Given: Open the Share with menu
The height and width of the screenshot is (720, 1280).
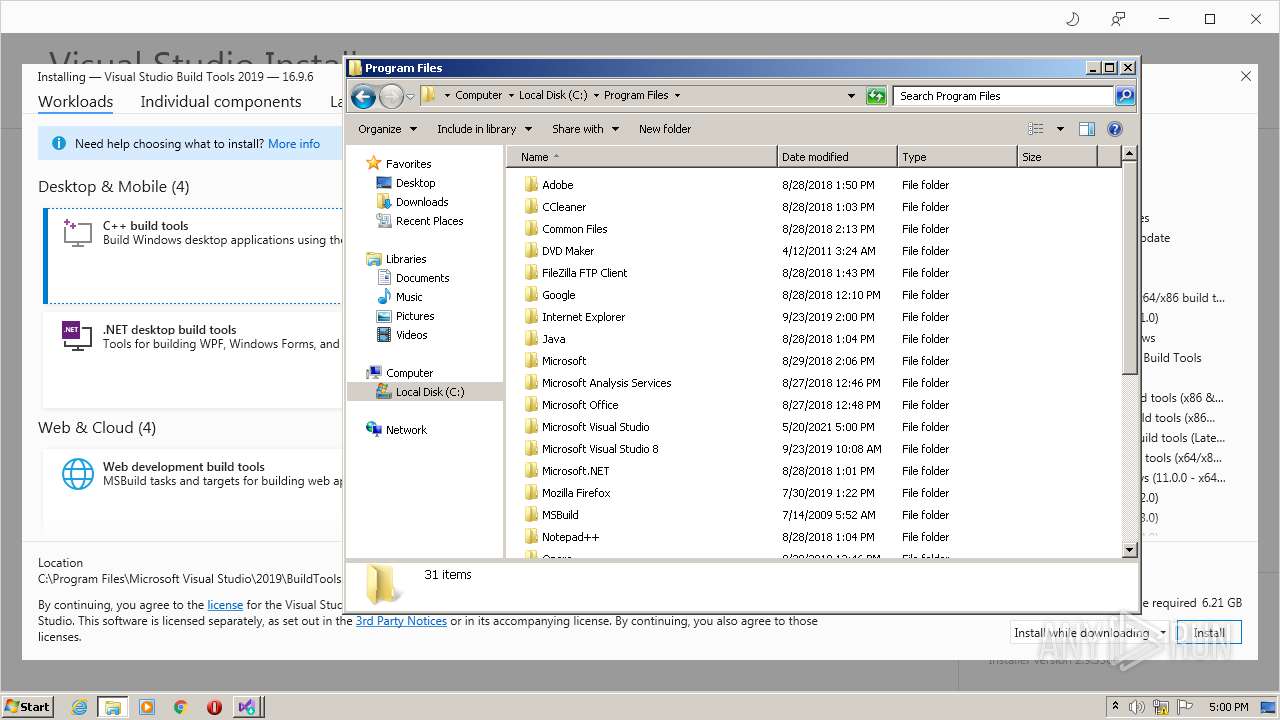Looking at the screenshot, I should coord(585,129).
